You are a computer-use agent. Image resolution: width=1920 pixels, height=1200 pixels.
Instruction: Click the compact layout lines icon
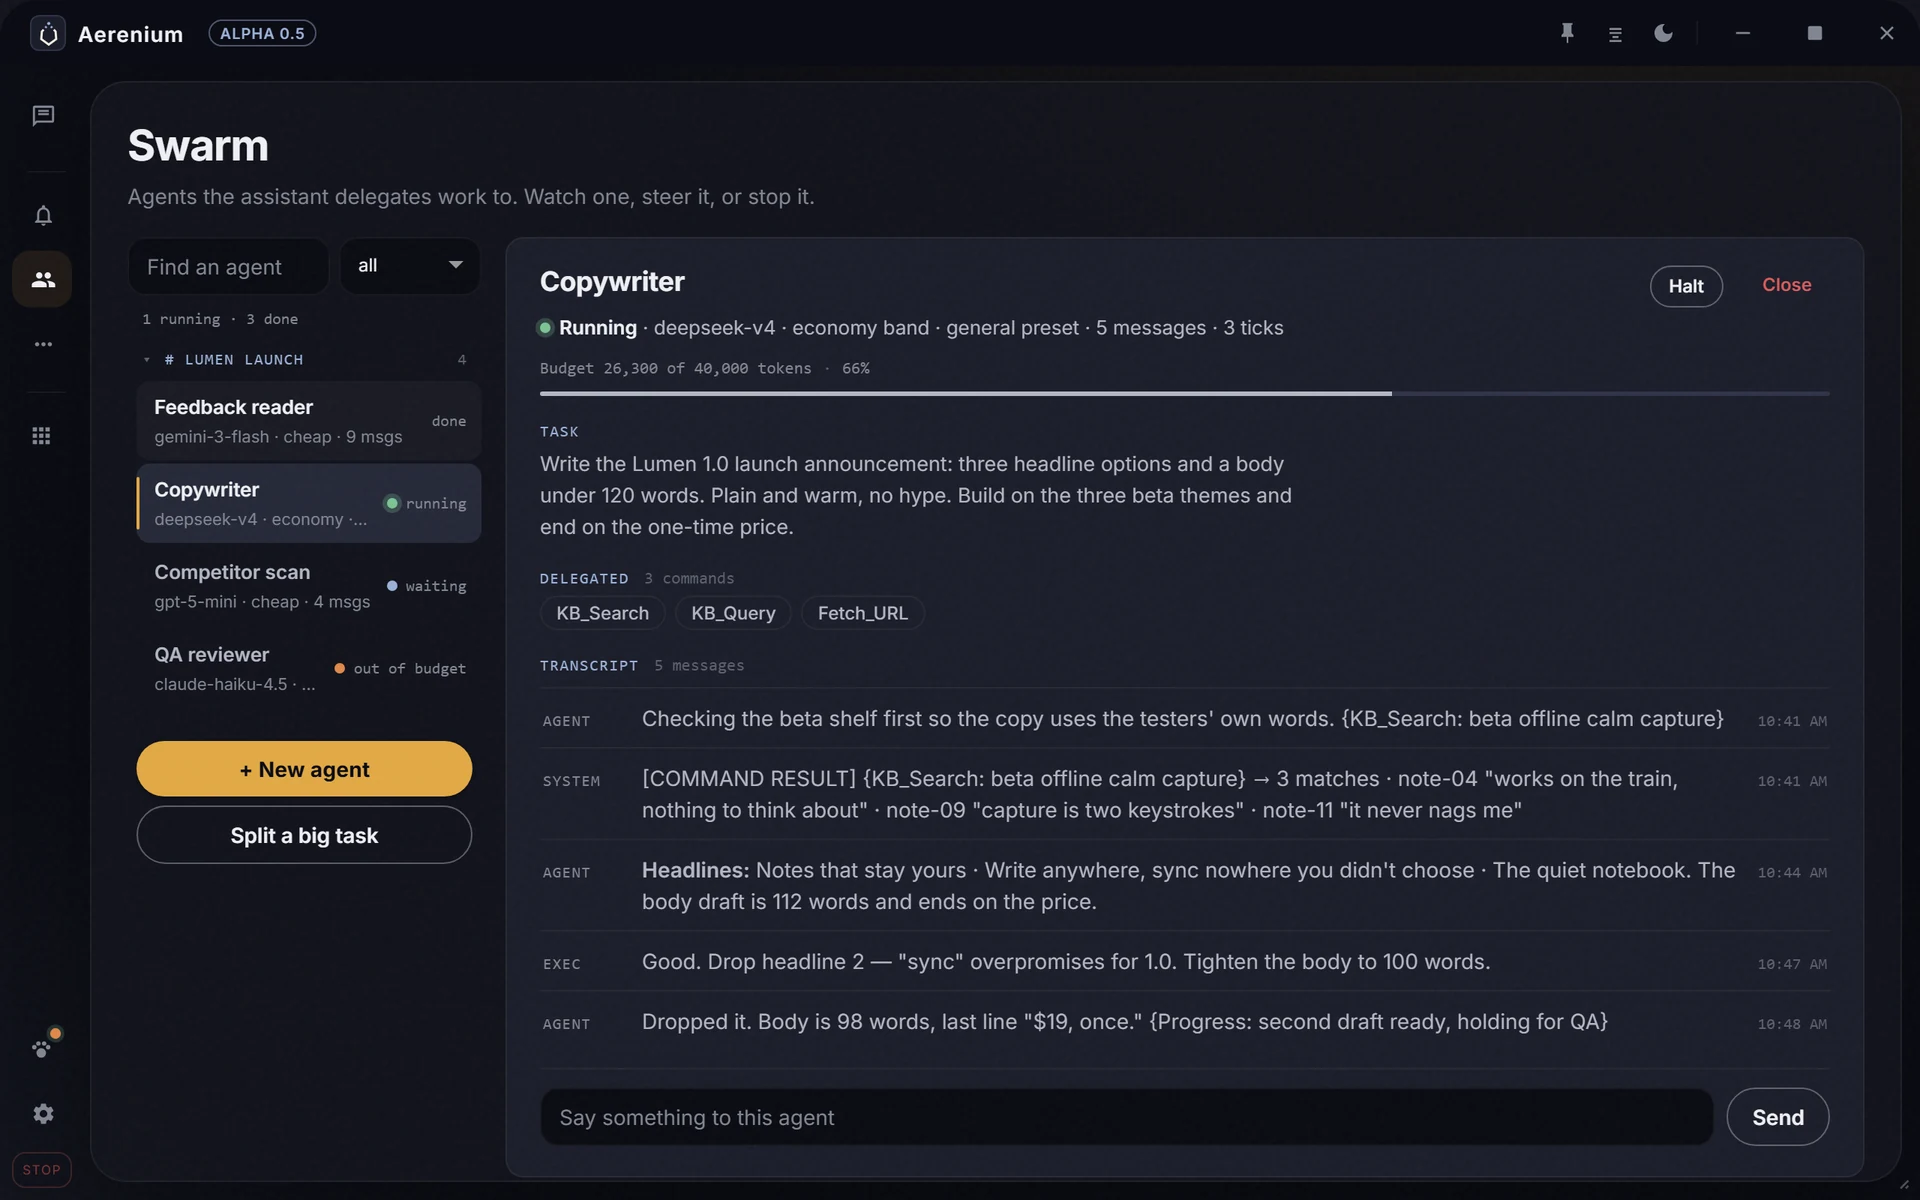click(1615, 34)
